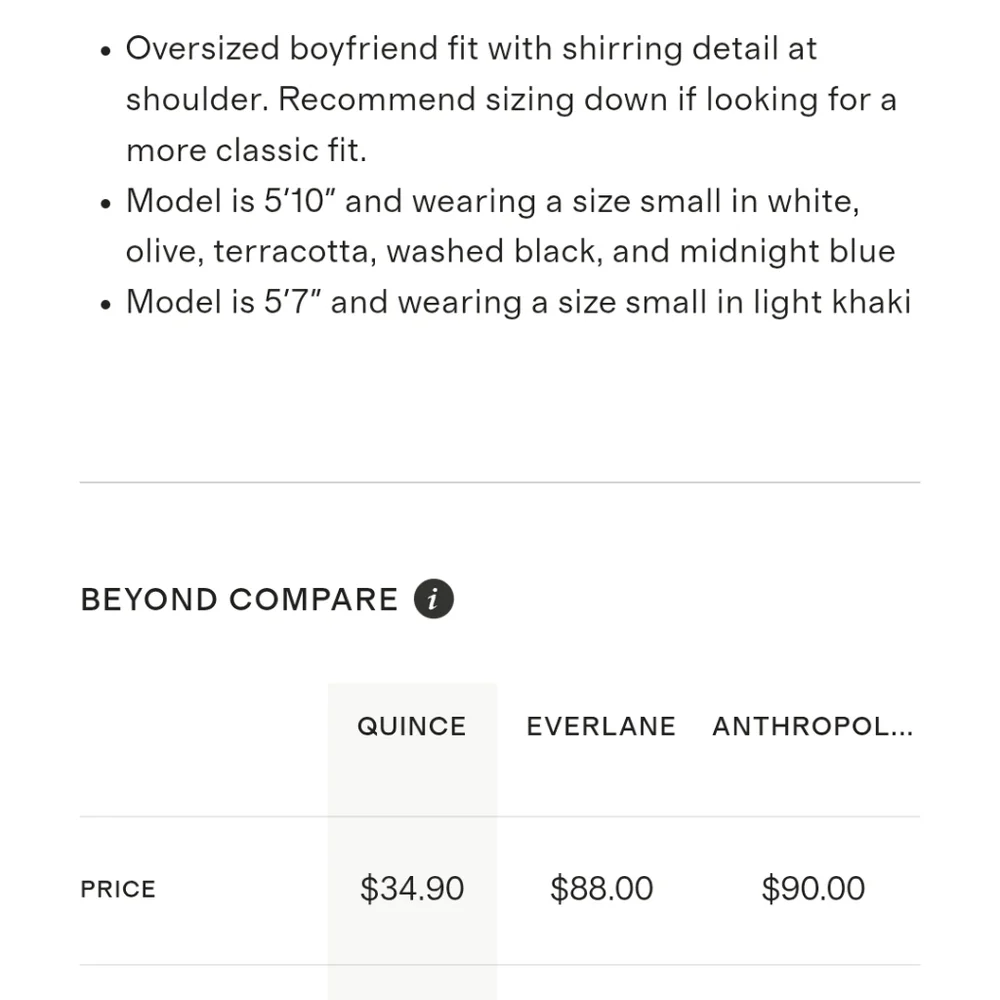Click the Model is 5'7" light khaki line
This screenshot has height=1000, width=1000.
tap(518, 302)
